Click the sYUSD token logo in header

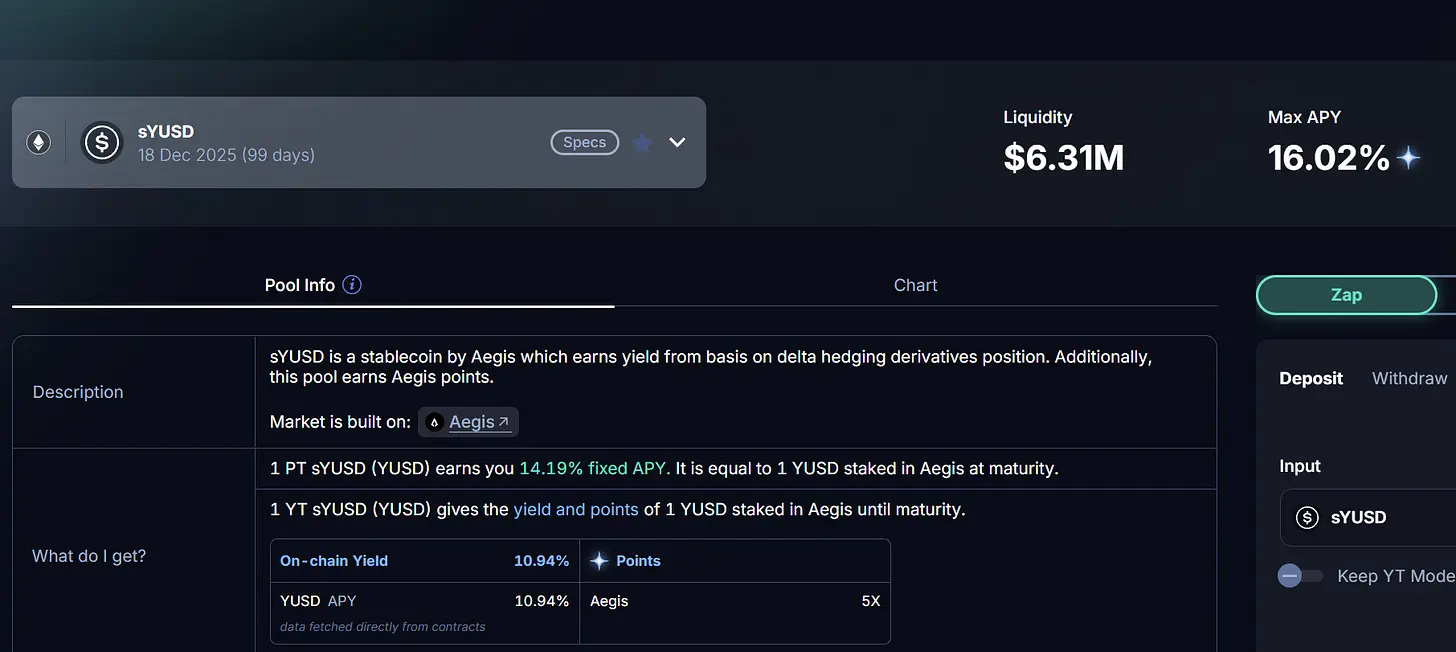[x=102, y=142]
